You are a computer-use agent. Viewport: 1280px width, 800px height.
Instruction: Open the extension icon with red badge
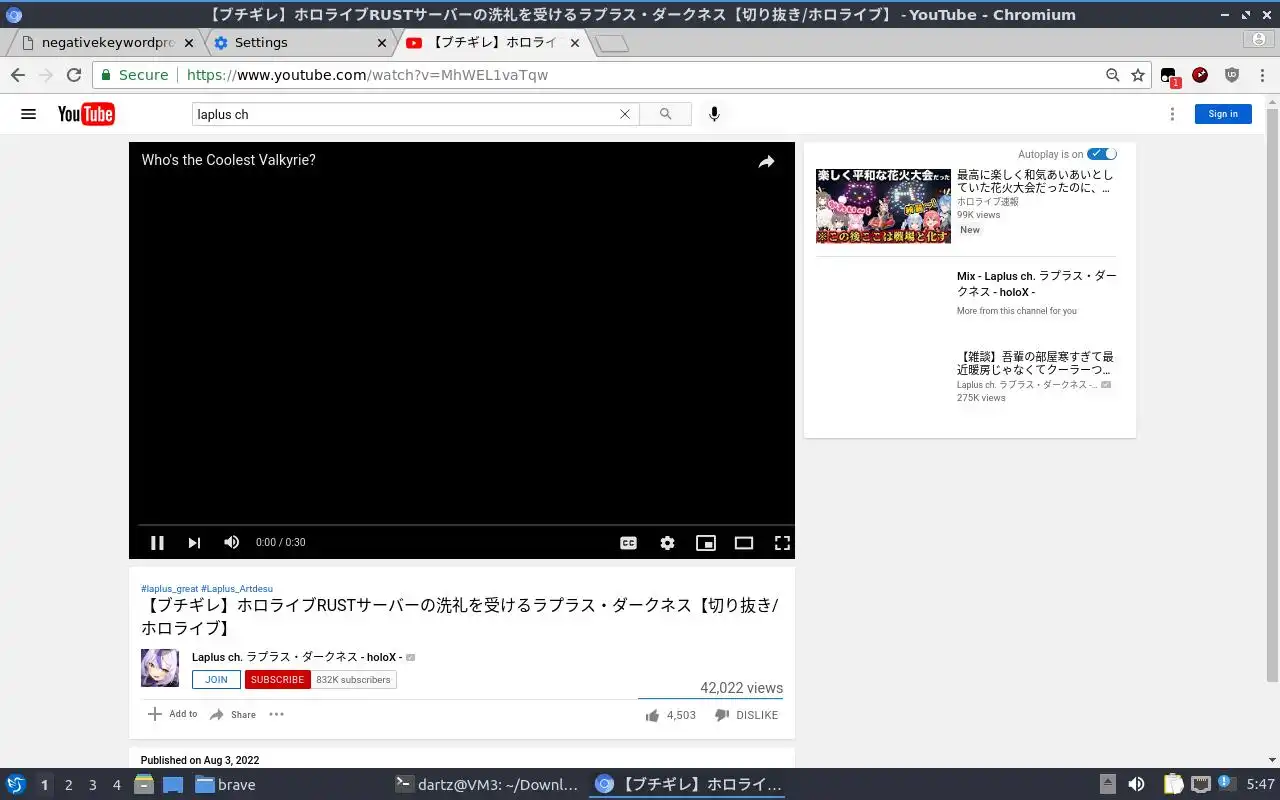(x=1169, y=76)
